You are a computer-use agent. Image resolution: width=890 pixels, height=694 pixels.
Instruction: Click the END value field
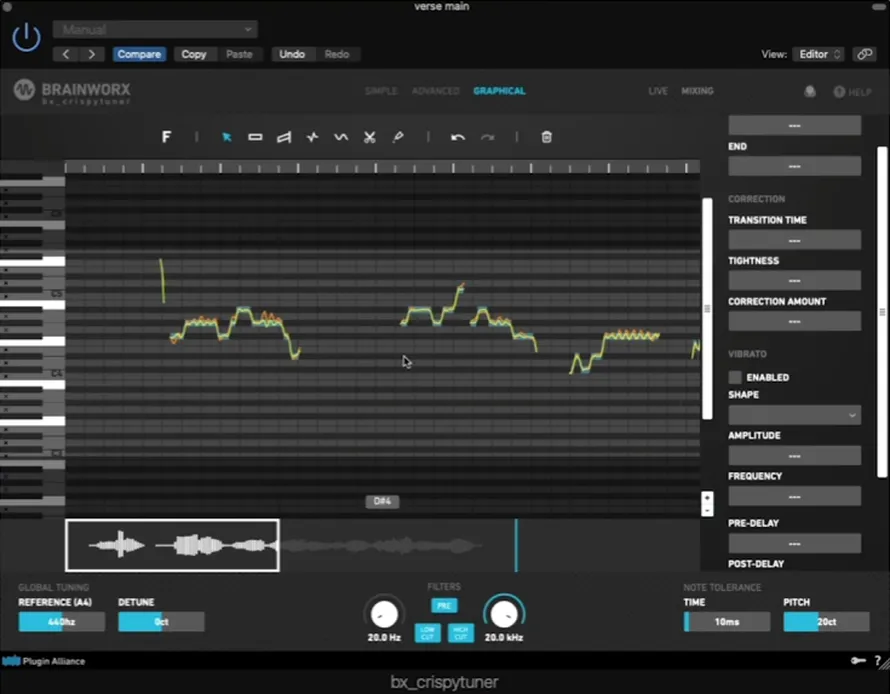[794, 166]
